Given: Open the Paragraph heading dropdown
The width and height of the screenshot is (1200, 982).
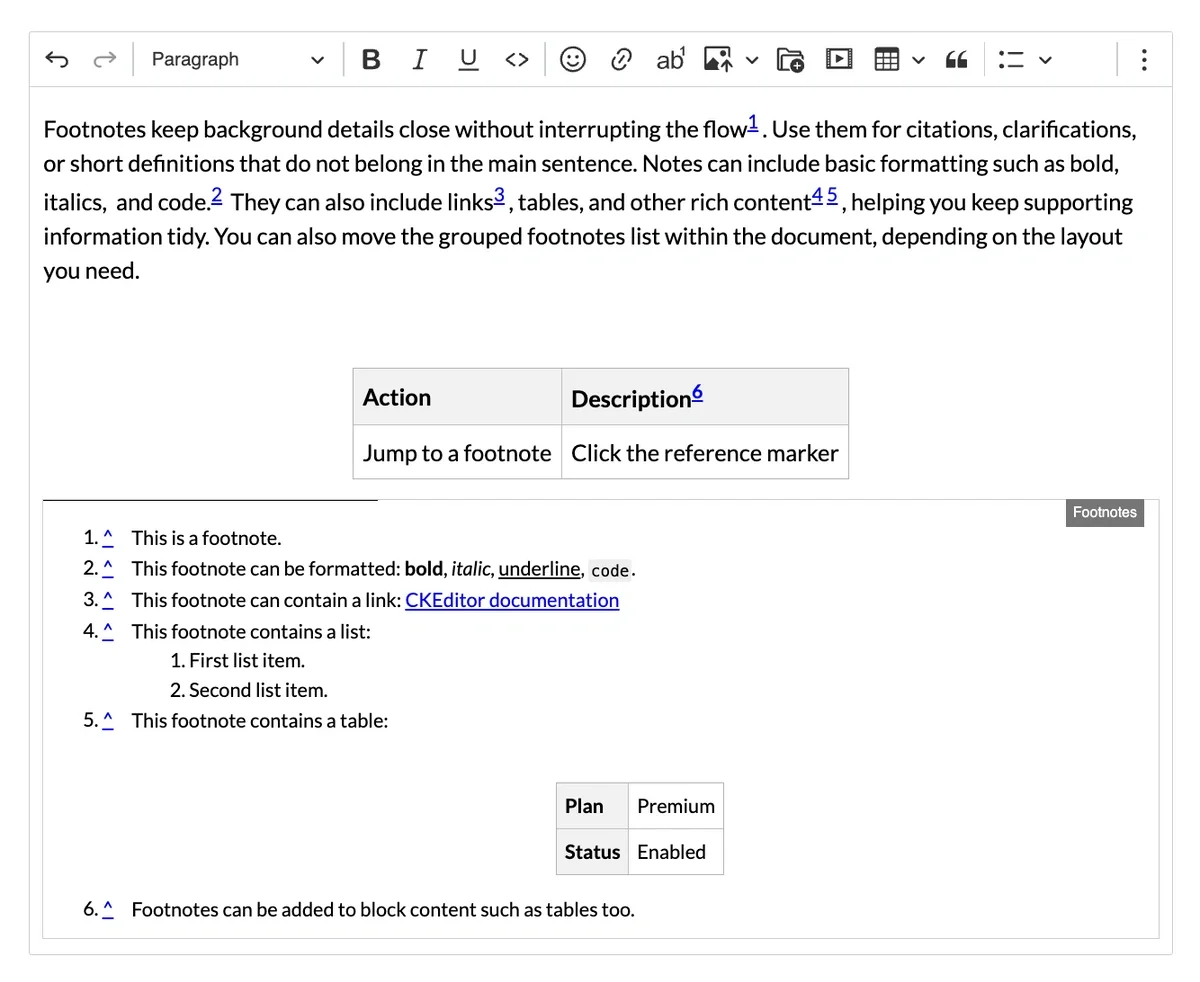Looking at the screenshot, I should point(237,60).
